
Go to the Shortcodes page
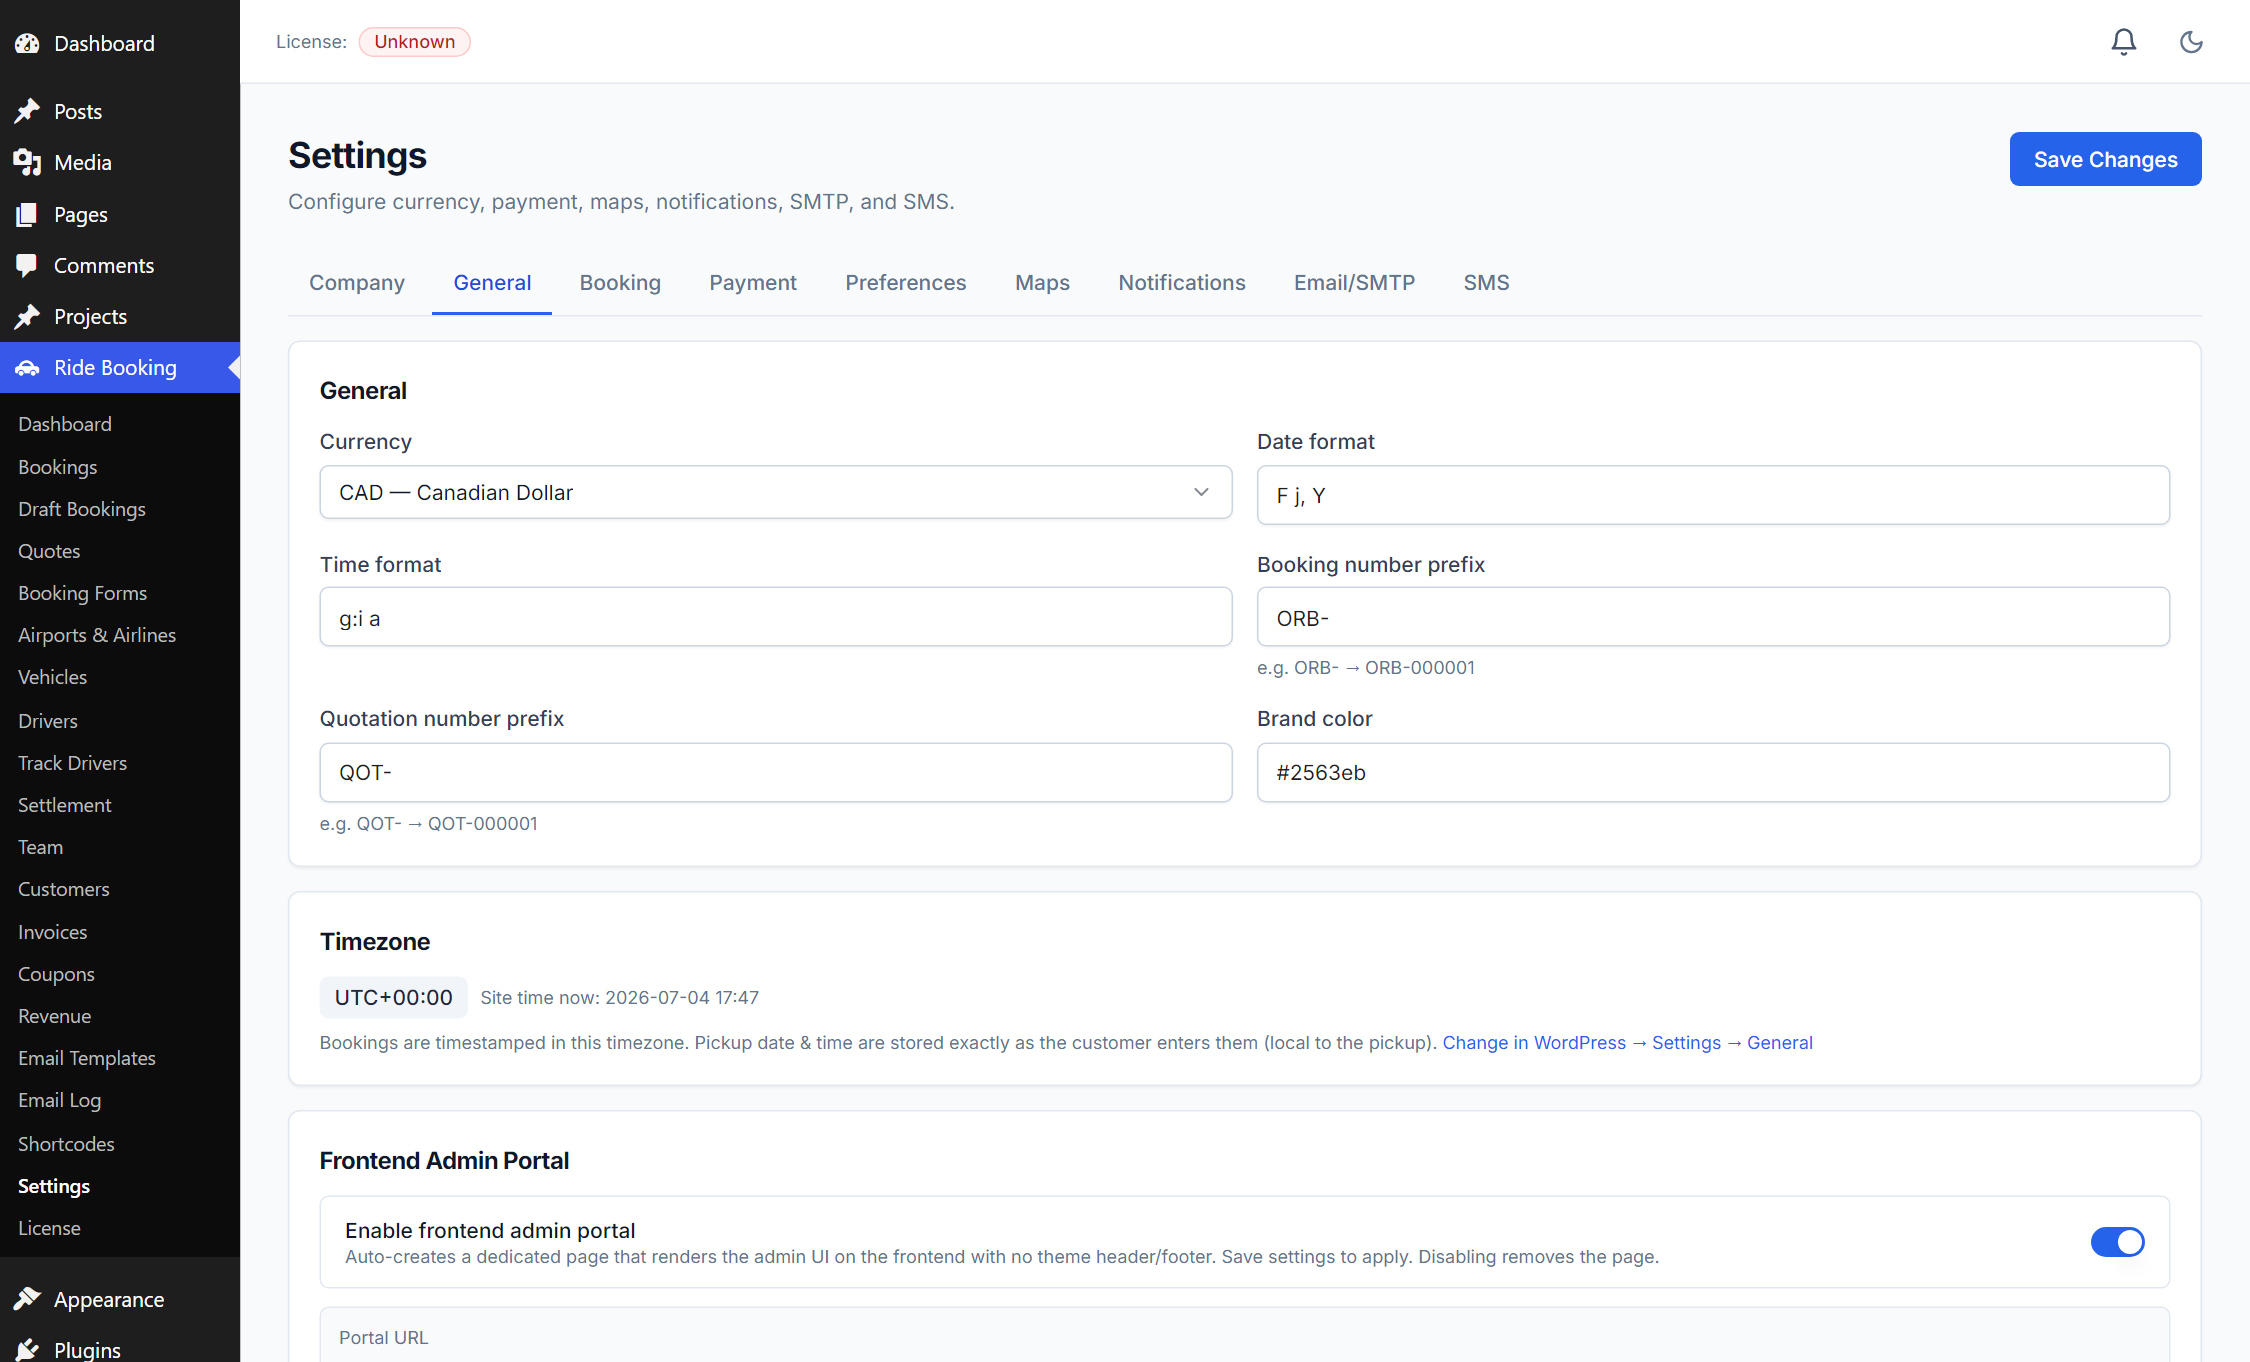pos(66,1144)
